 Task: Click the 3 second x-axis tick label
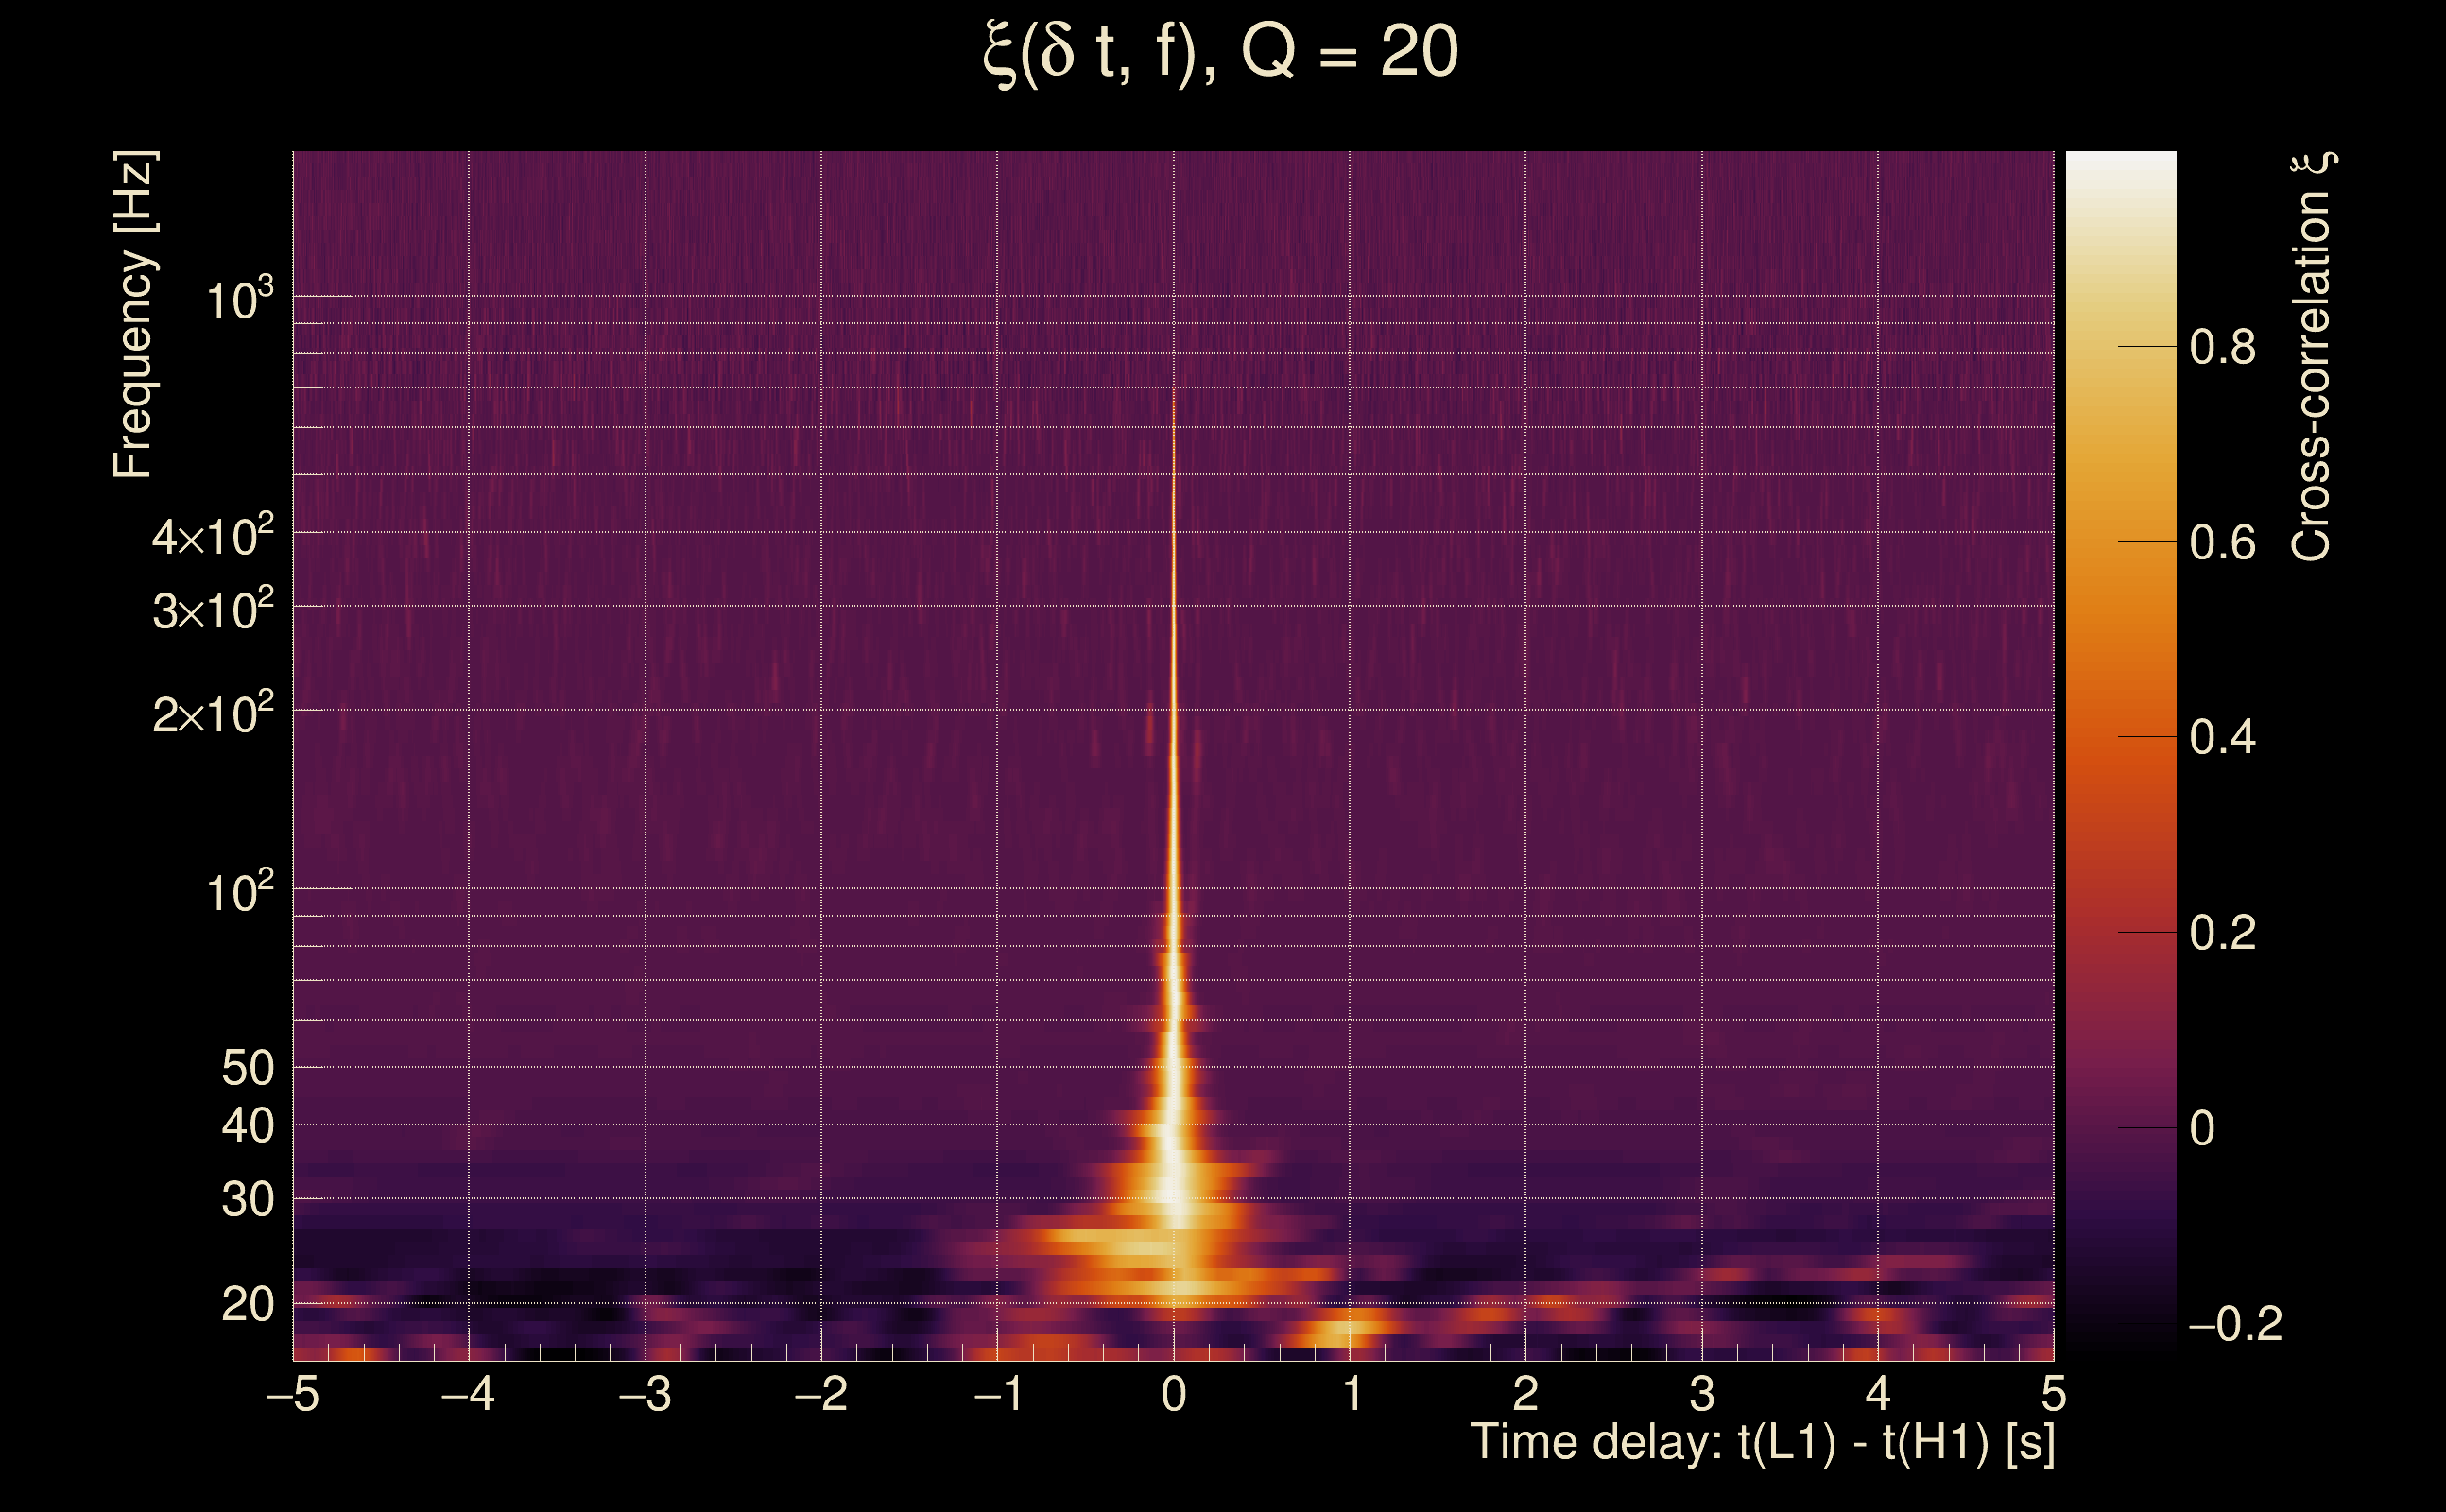pyautogui.click(x=1702, y=1394)
